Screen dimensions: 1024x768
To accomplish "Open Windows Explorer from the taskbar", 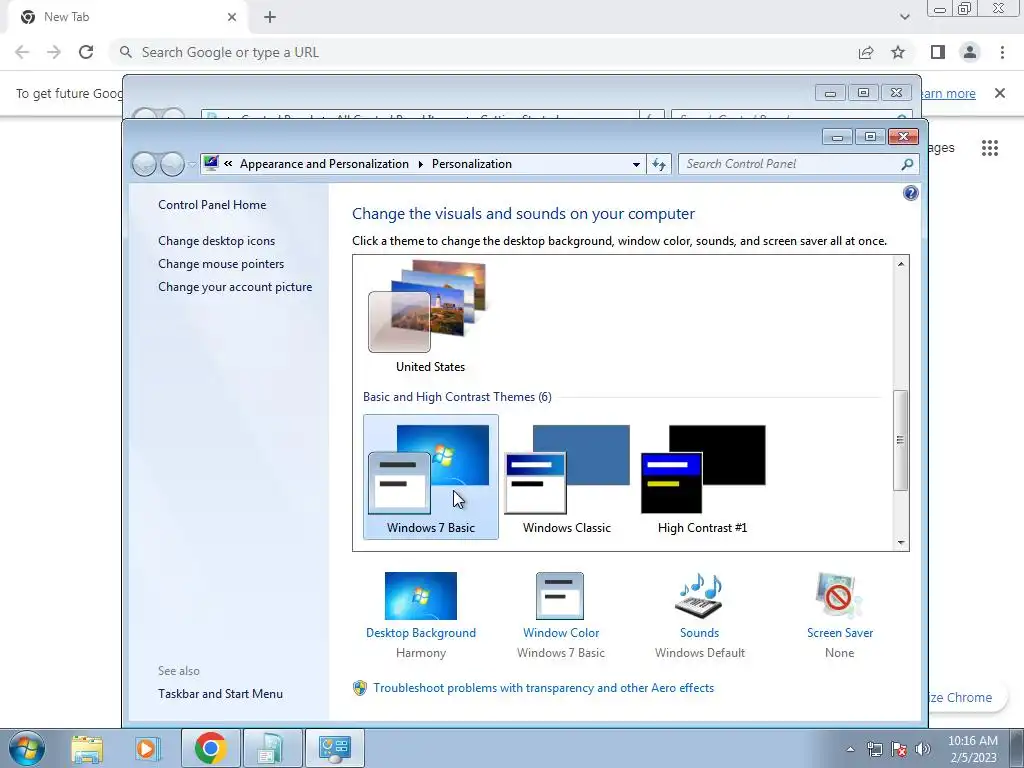I will [87, 748].
